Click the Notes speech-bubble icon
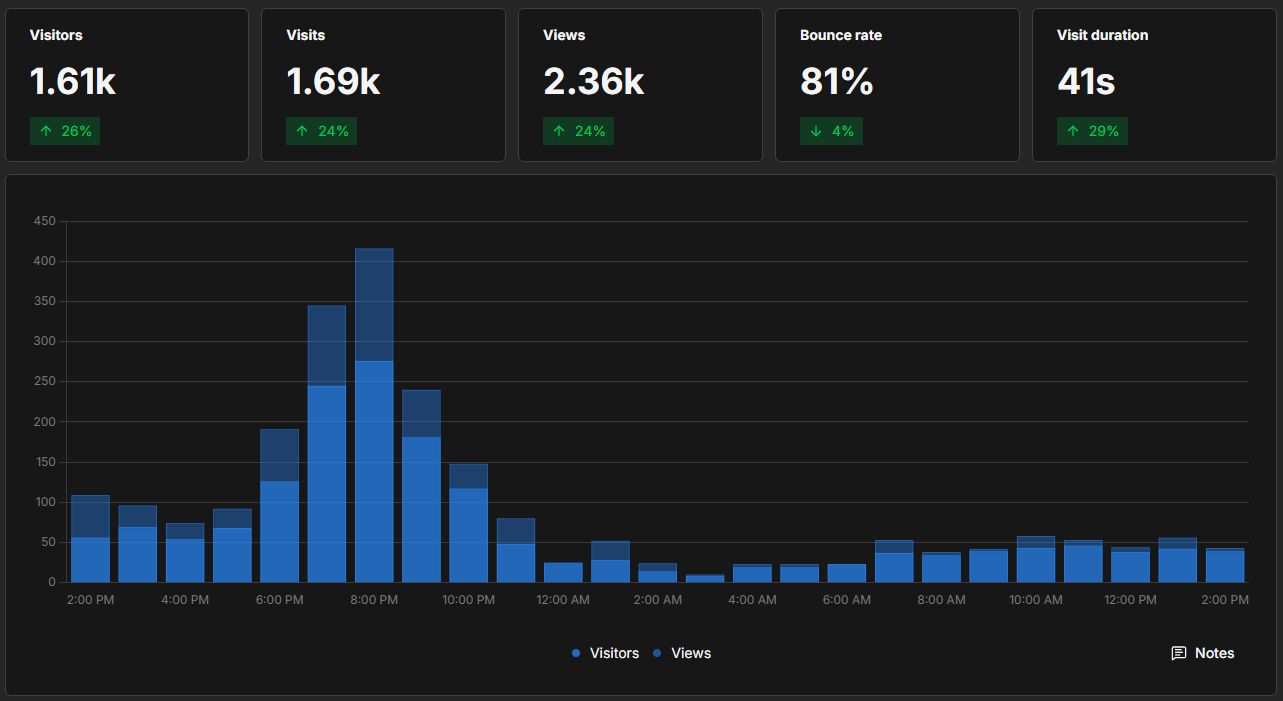 1179,653
